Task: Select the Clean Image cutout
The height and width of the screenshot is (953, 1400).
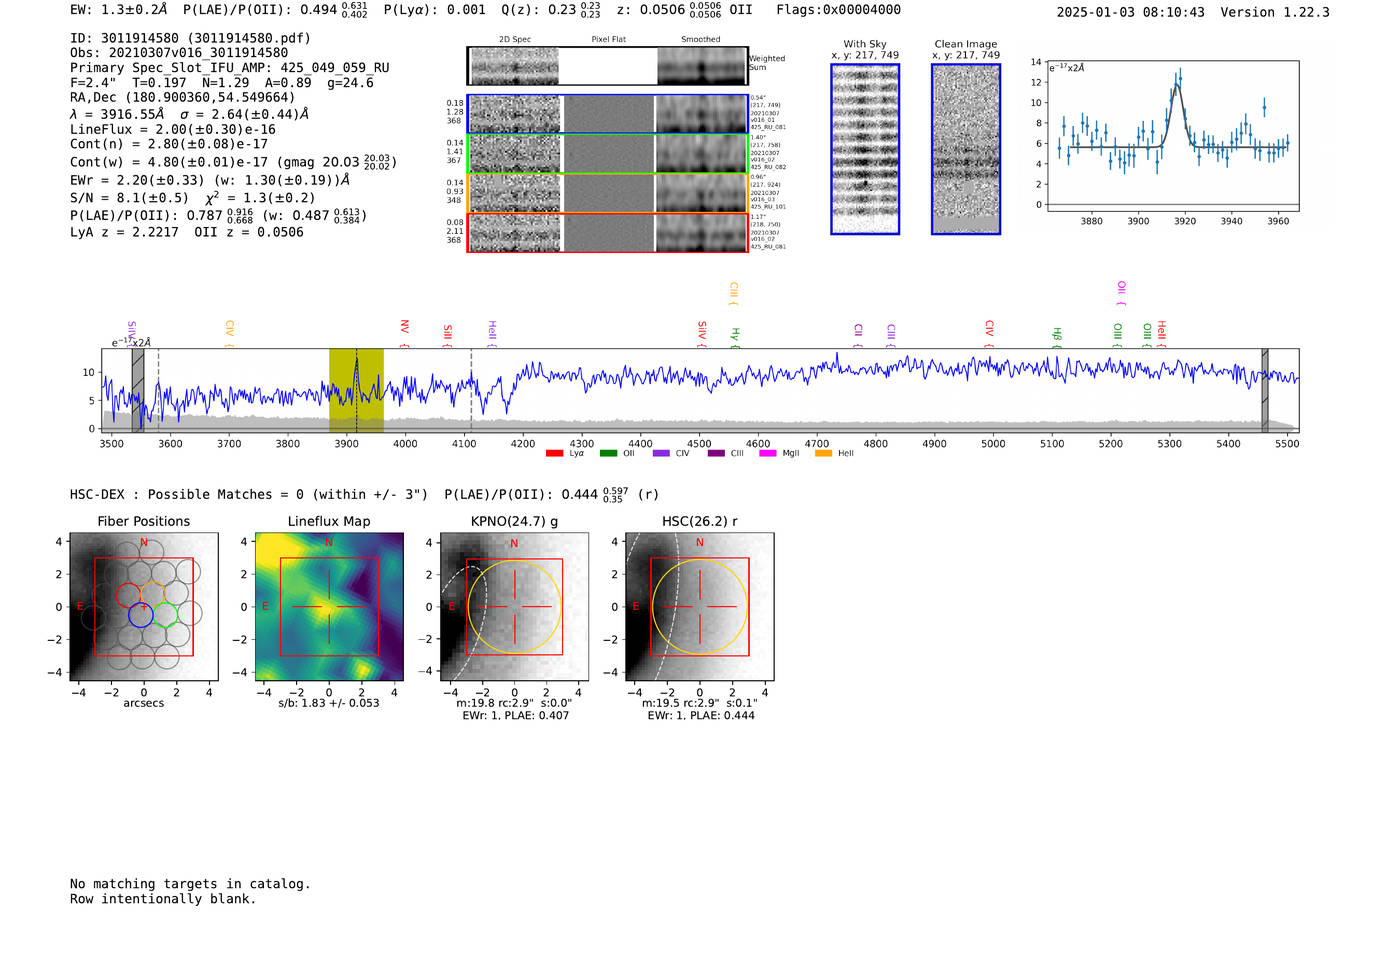Action: point(966,149)
